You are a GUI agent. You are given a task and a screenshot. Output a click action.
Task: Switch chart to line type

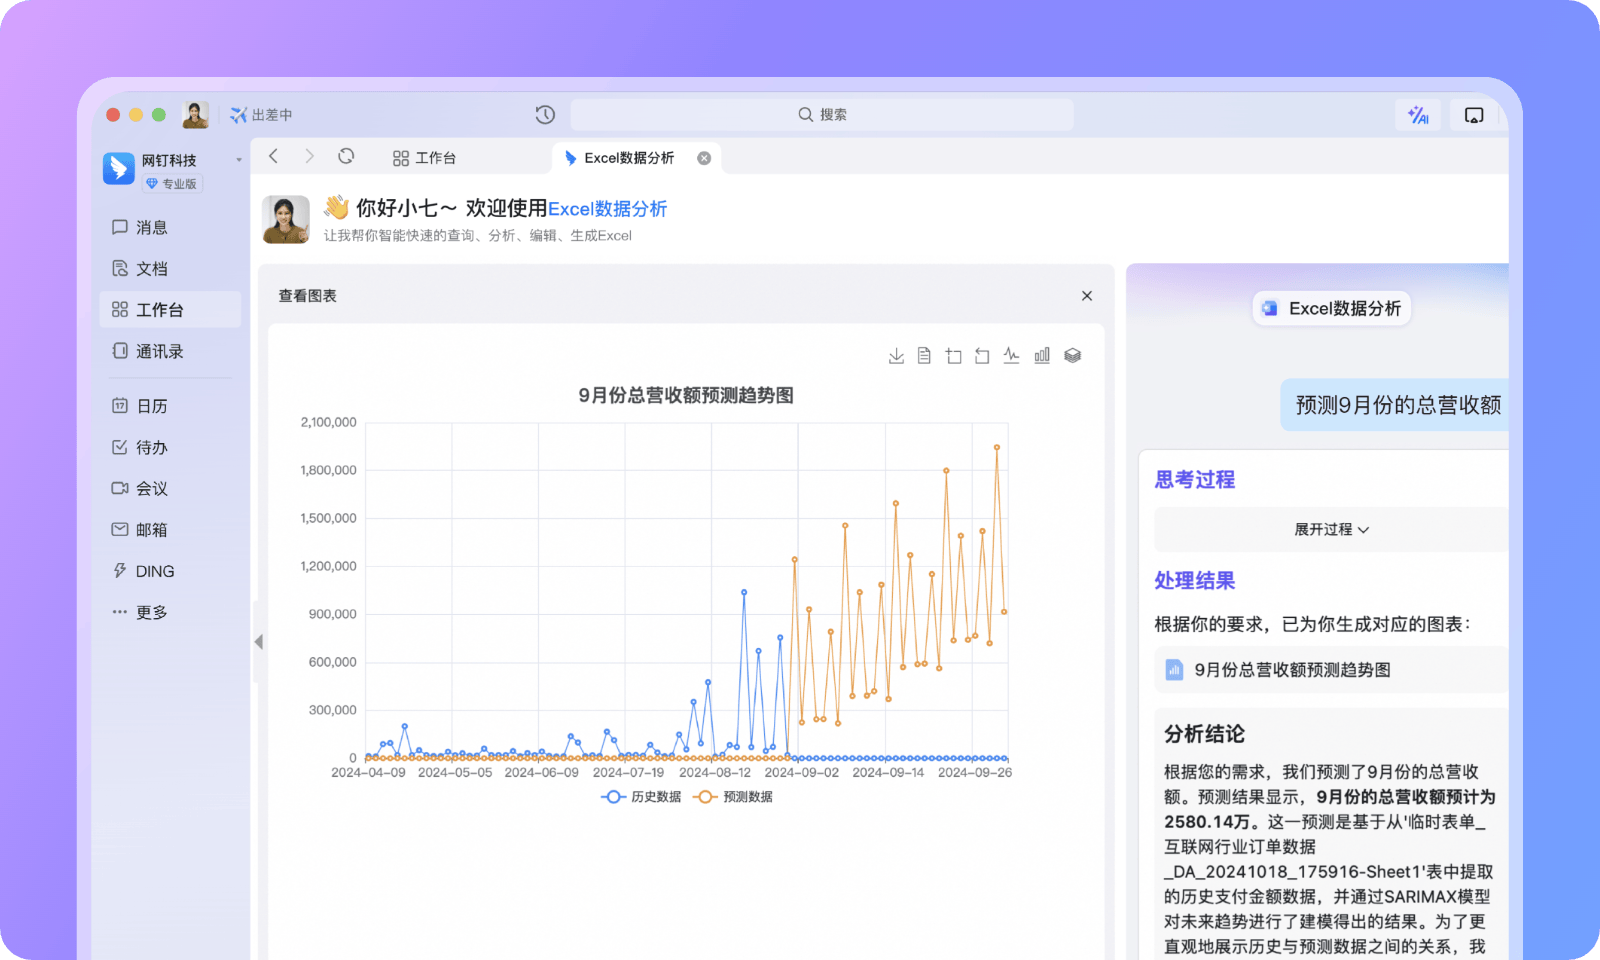(x=1012, y=356)
